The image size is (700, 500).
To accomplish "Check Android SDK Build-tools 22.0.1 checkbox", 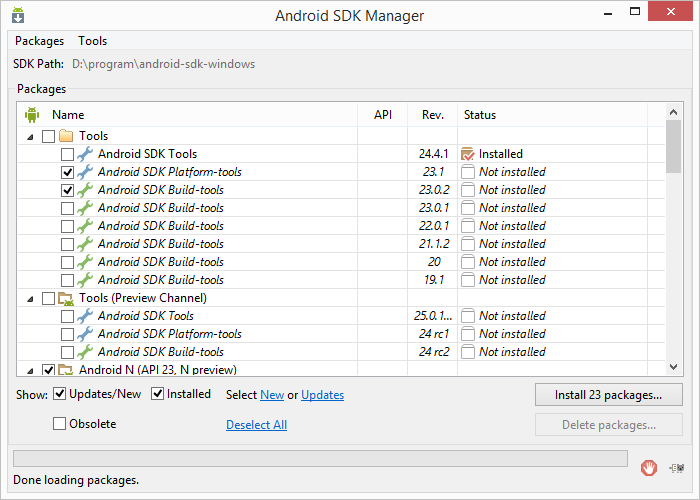I will pos(67,226).
